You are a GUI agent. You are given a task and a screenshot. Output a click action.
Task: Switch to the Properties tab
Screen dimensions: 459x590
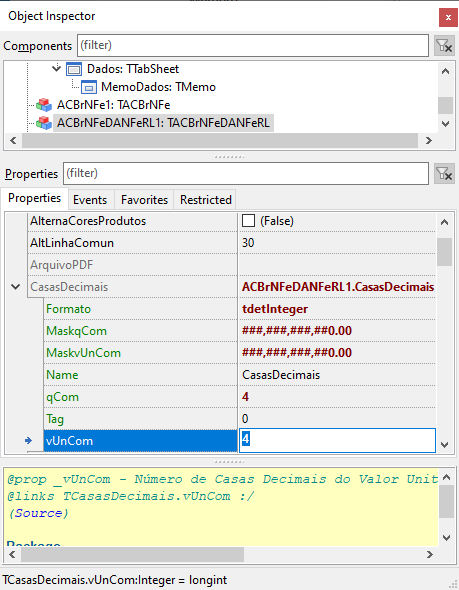[34, 198]
